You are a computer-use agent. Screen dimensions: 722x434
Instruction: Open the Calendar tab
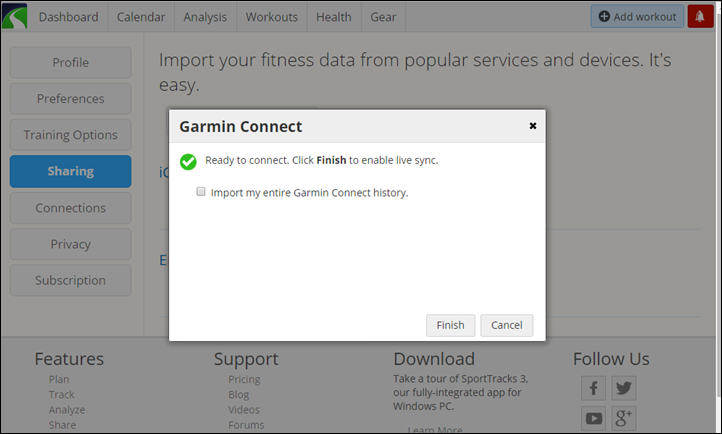click(141, 17)
